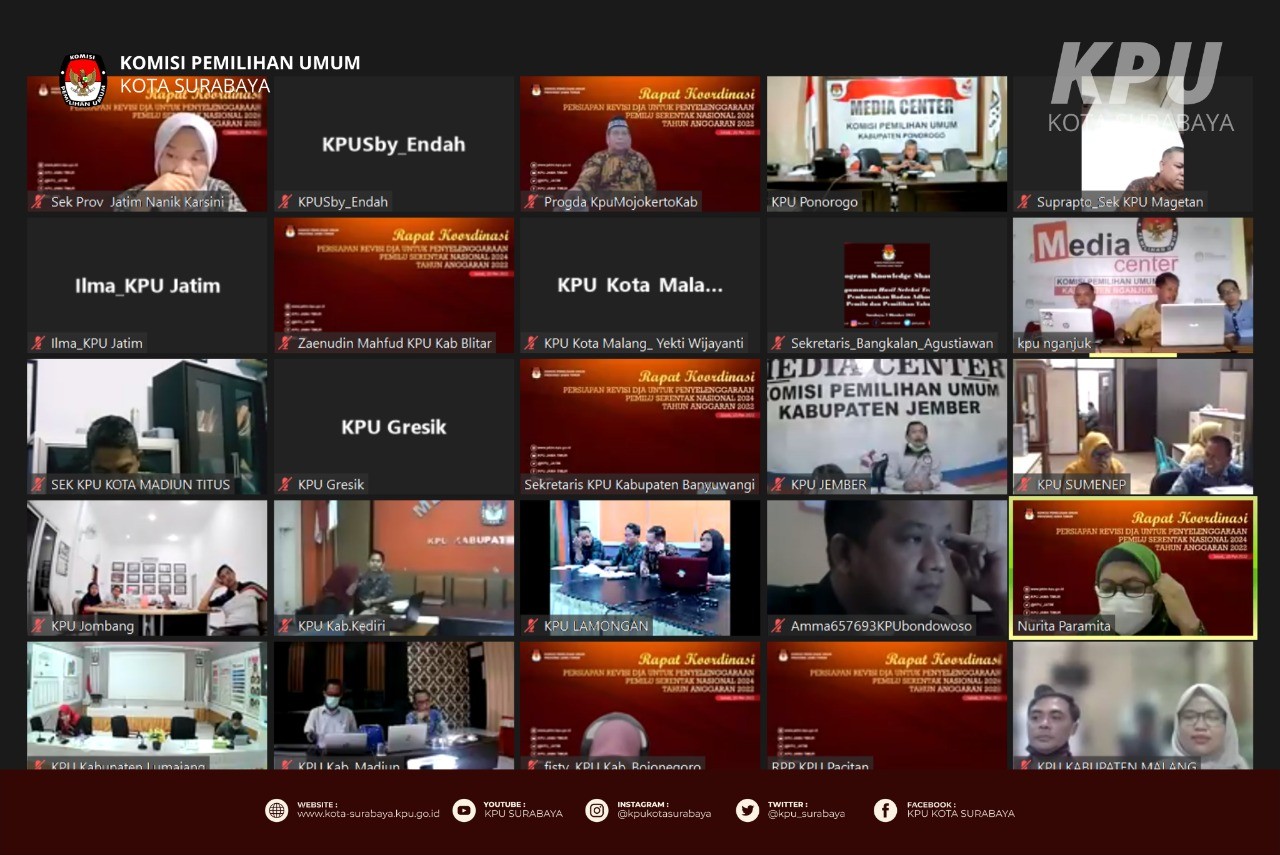Open the @kpu_surabaya Twitter handle
This screenshot has height=855, width=1280.
click(806, 814)
